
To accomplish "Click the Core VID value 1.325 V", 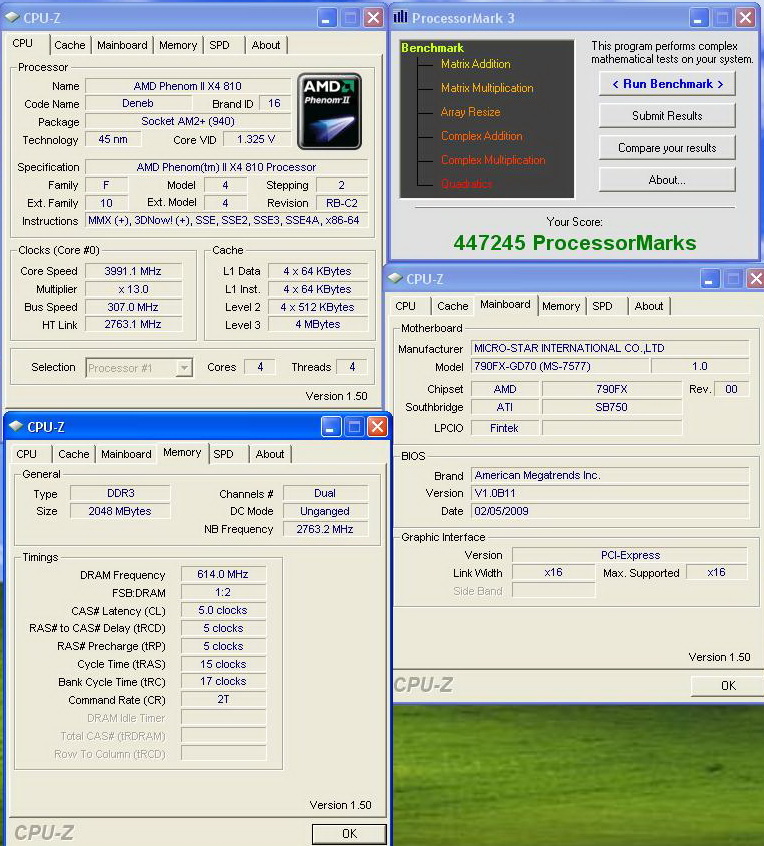I will [256, 139].
